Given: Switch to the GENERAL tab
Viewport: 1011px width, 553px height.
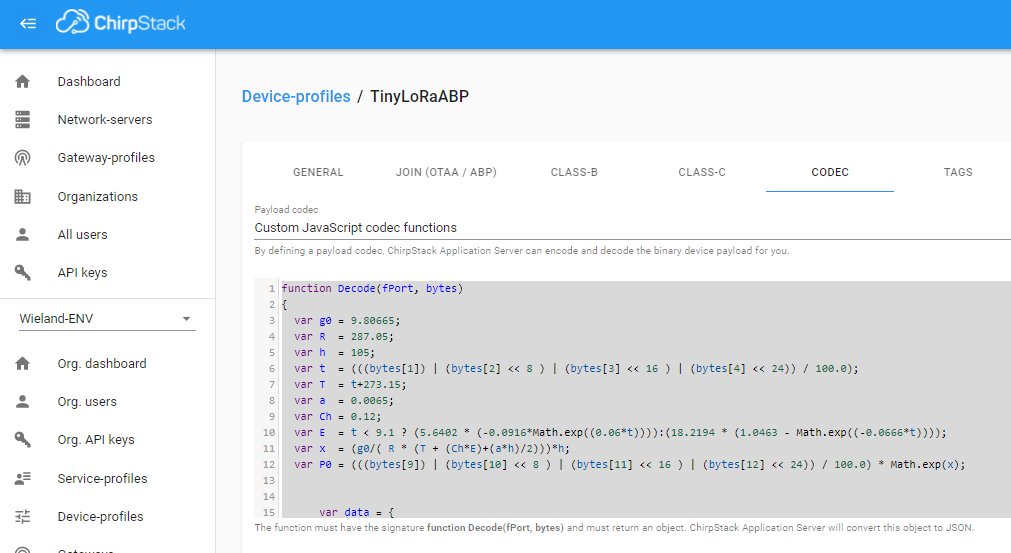Looking at the screenshot, I should 318,172.
